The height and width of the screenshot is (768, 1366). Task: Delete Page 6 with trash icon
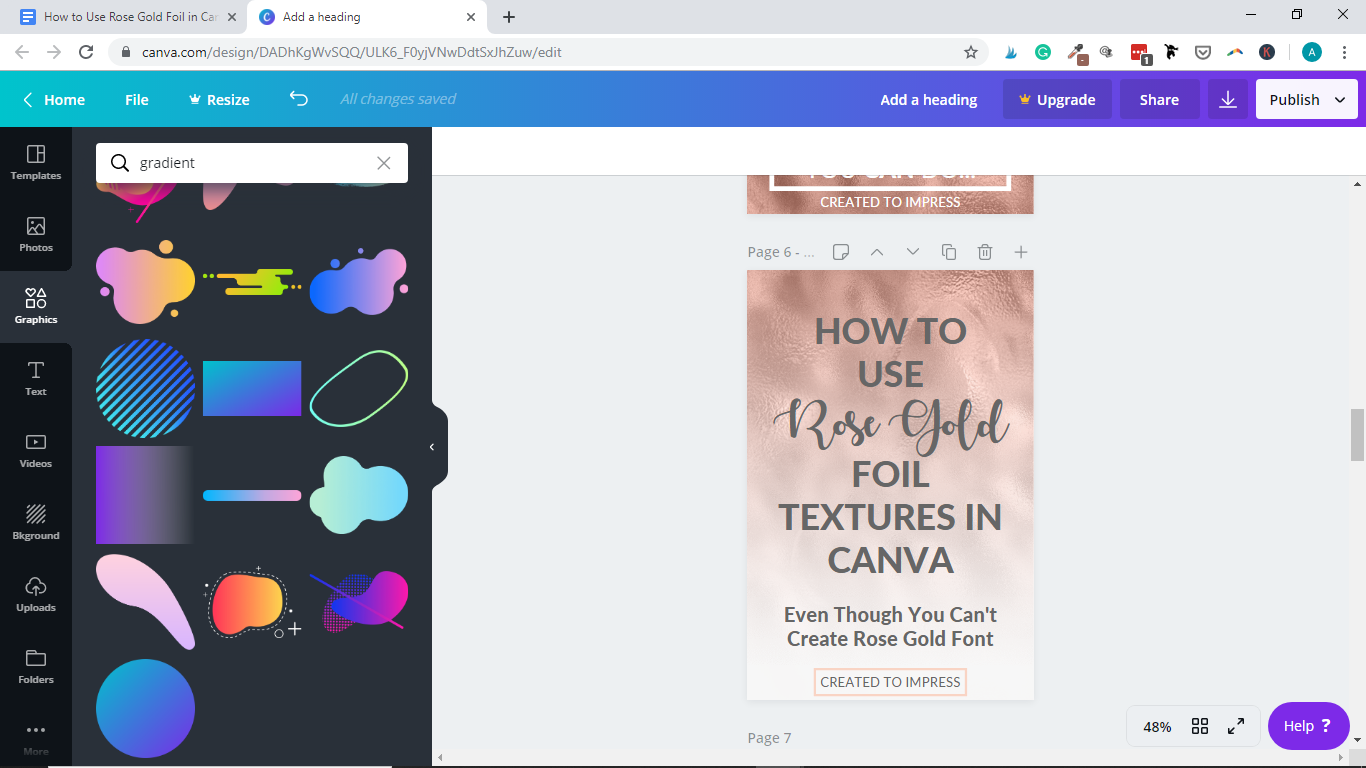(x=985, y=252)
